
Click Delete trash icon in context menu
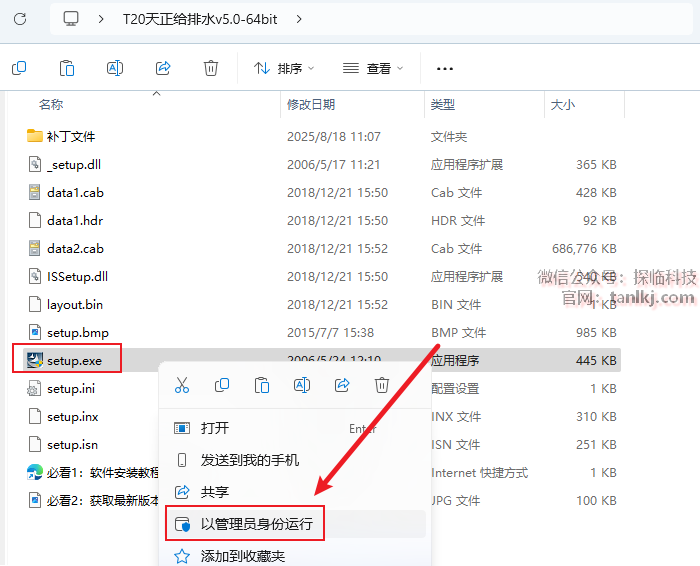tap(382, 385)
